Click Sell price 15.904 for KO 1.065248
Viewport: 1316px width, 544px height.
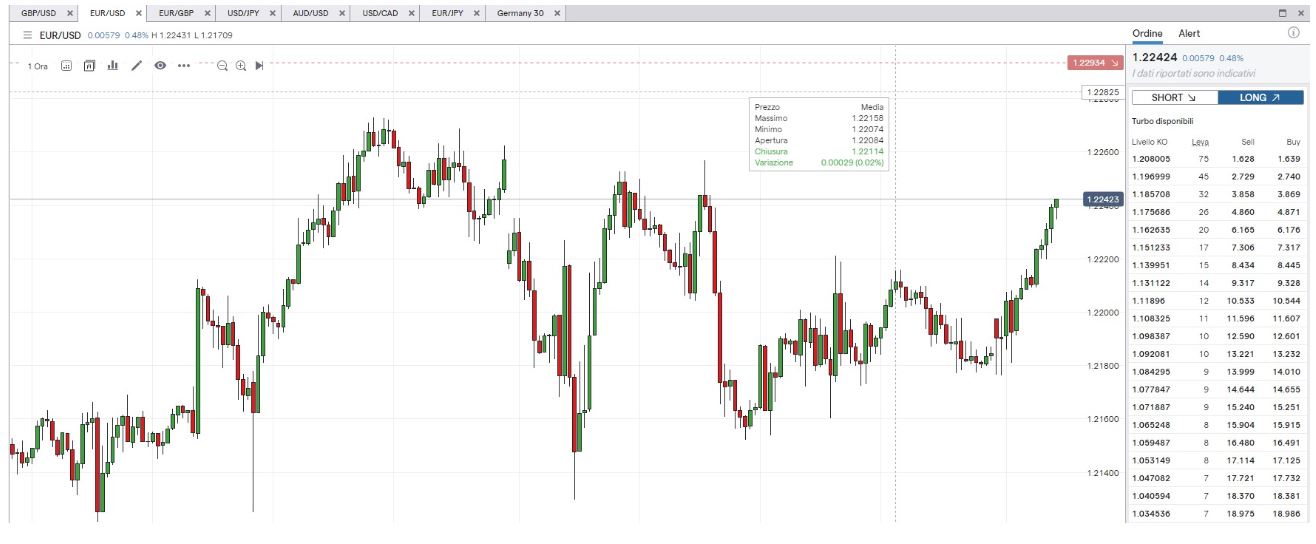pos(1241,425)
